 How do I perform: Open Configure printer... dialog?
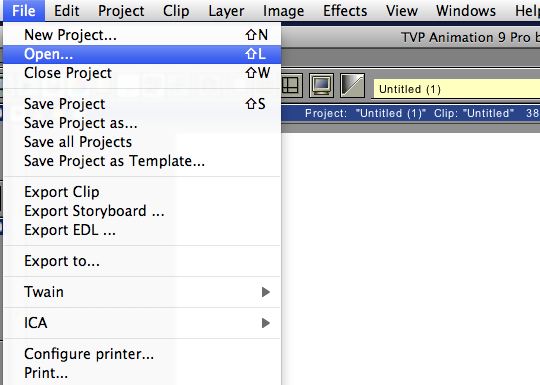142,354
